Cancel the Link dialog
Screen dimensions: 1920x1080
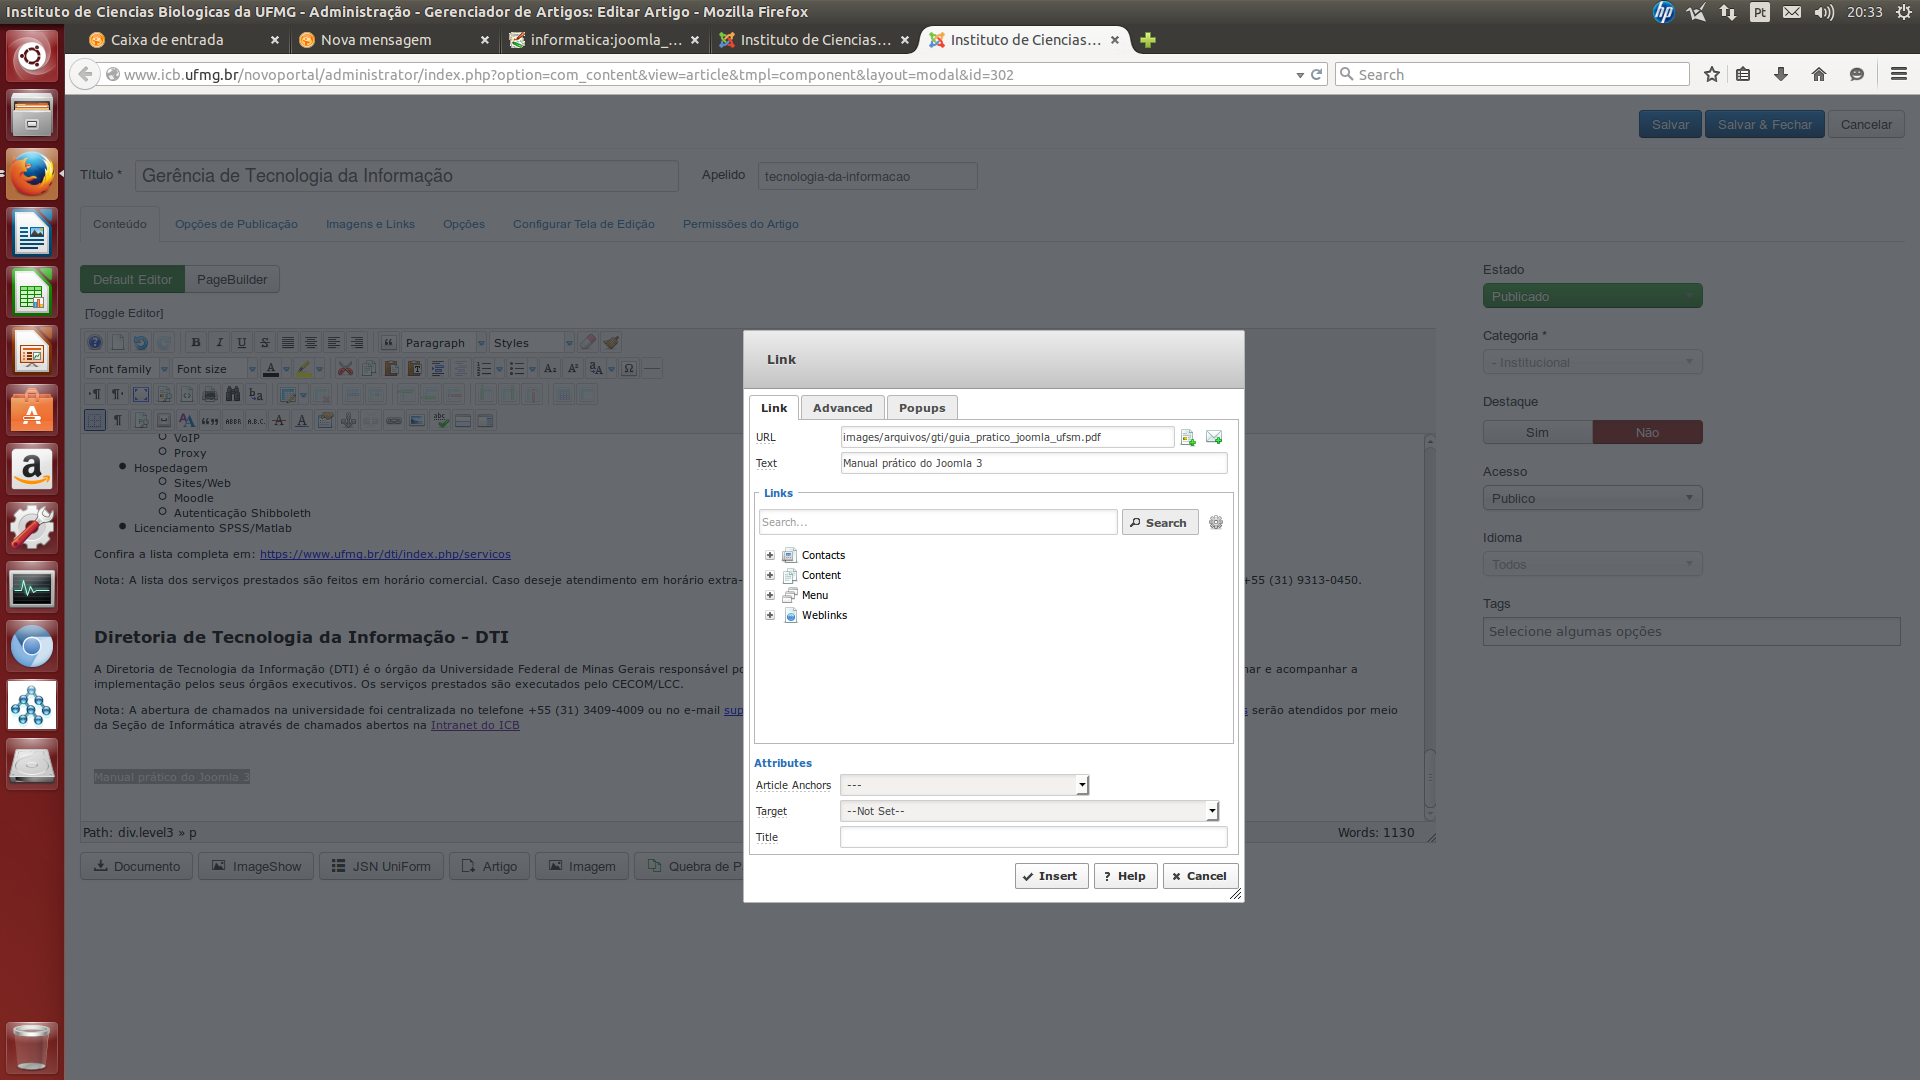click(x=1200, y=876)
